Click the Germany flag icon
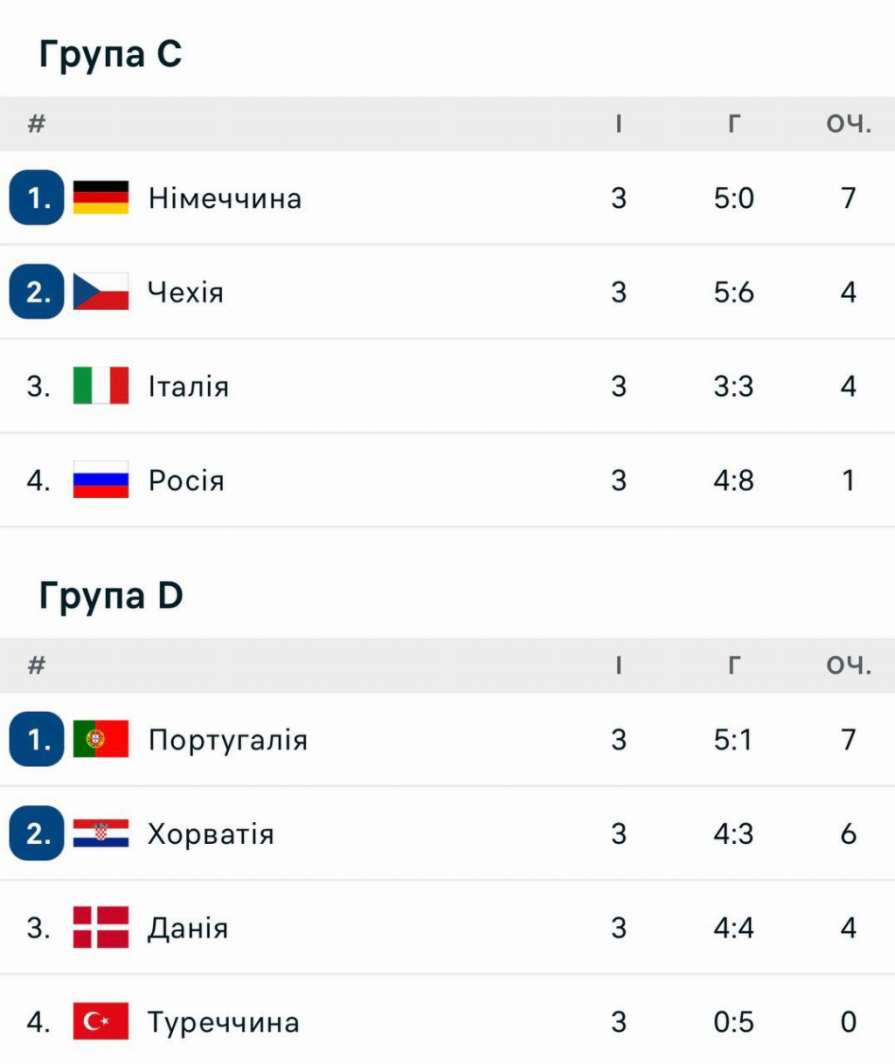895x1064 pixels. 100,197
